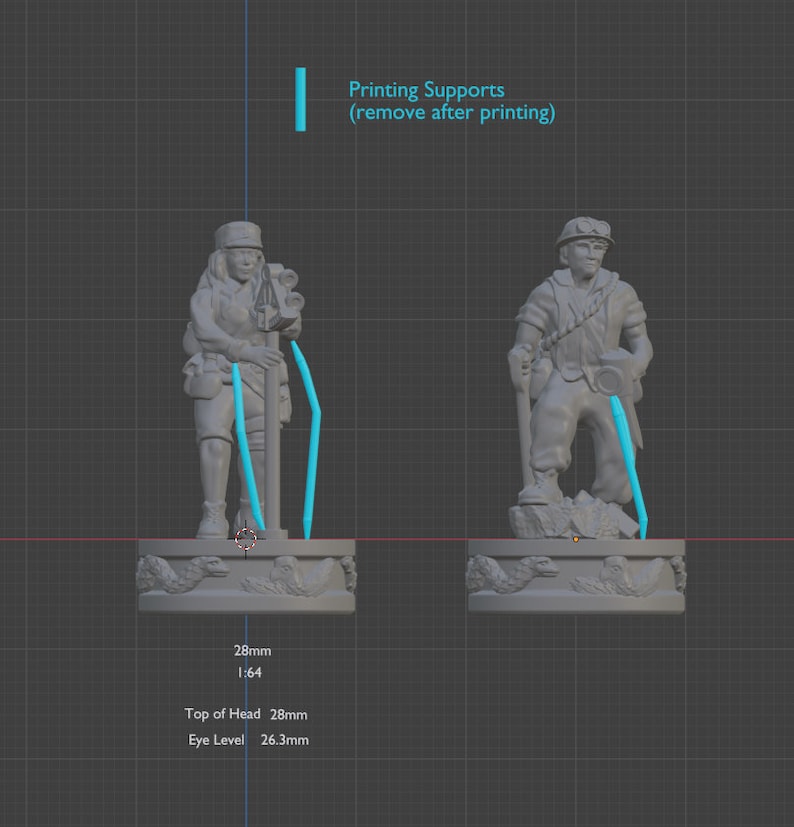Click the 3D cursor at the origin
794x827 pixels.
pyautogui.click(x=246, y=539)
